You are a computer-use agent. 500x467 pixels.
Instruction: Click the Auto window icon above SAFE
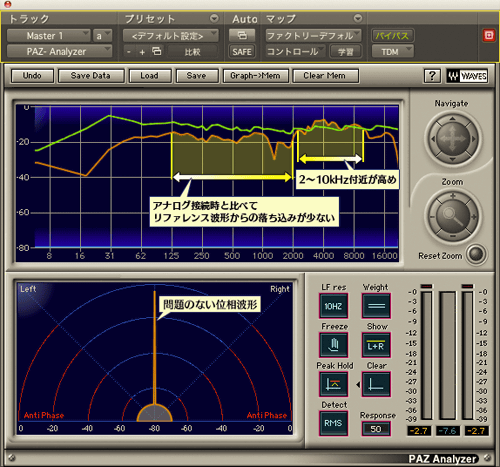click(242, 35)
